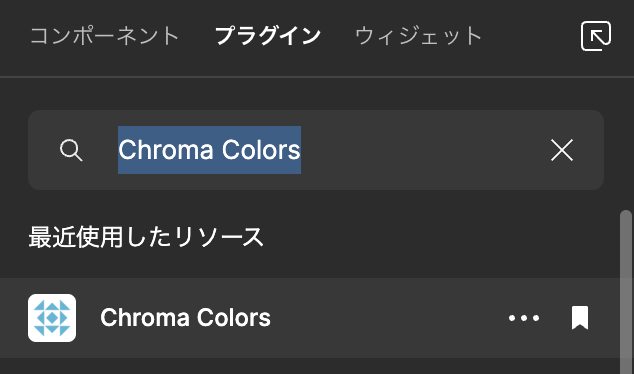Unsave Chroma Colors via the bookmark icon
Screen dimensions: 634x374
[x=580, y=318]
